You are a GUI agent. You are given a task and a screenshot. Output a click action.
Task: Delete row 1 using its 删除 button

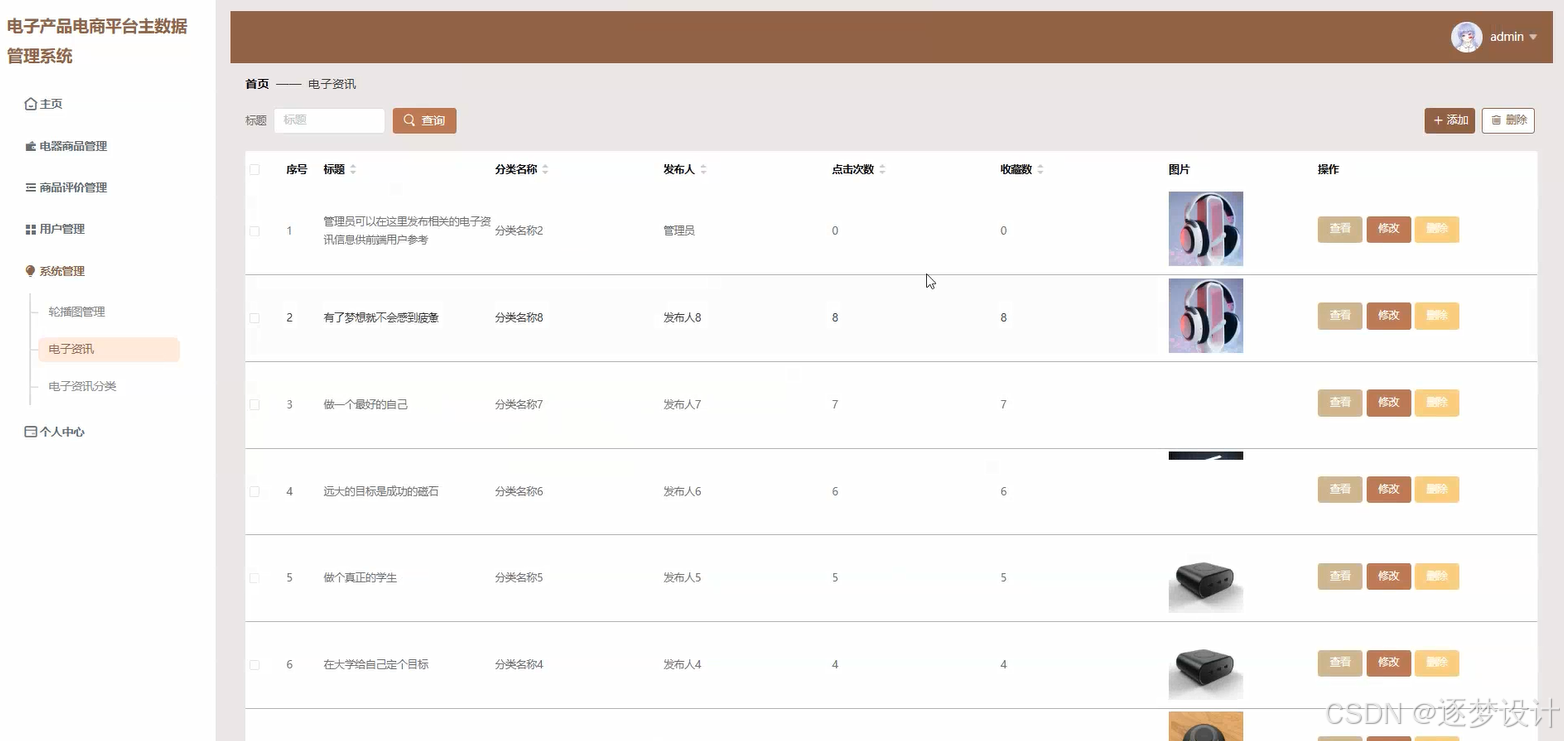(1437, 229)
